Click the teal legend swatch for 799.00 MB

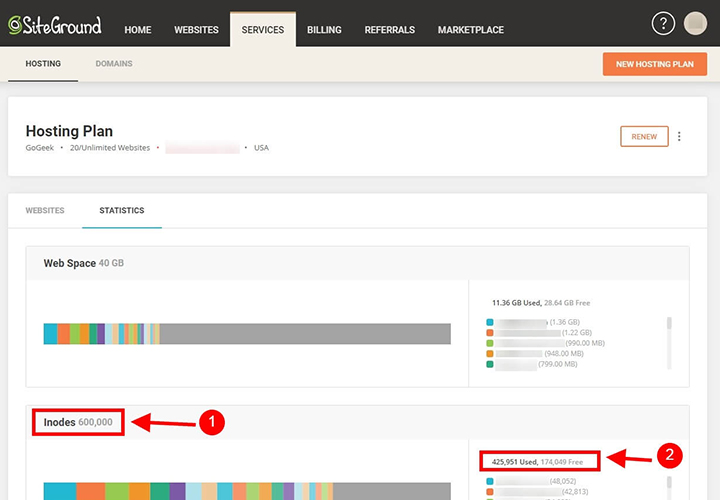[490, 365]
